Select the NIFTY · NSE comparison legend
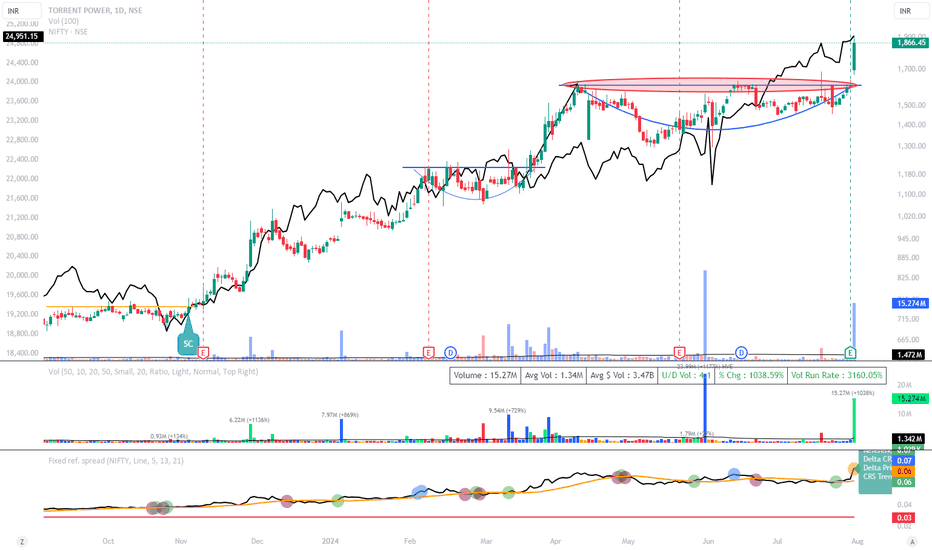Screen dimensions: 932x550 pos(68,32)
